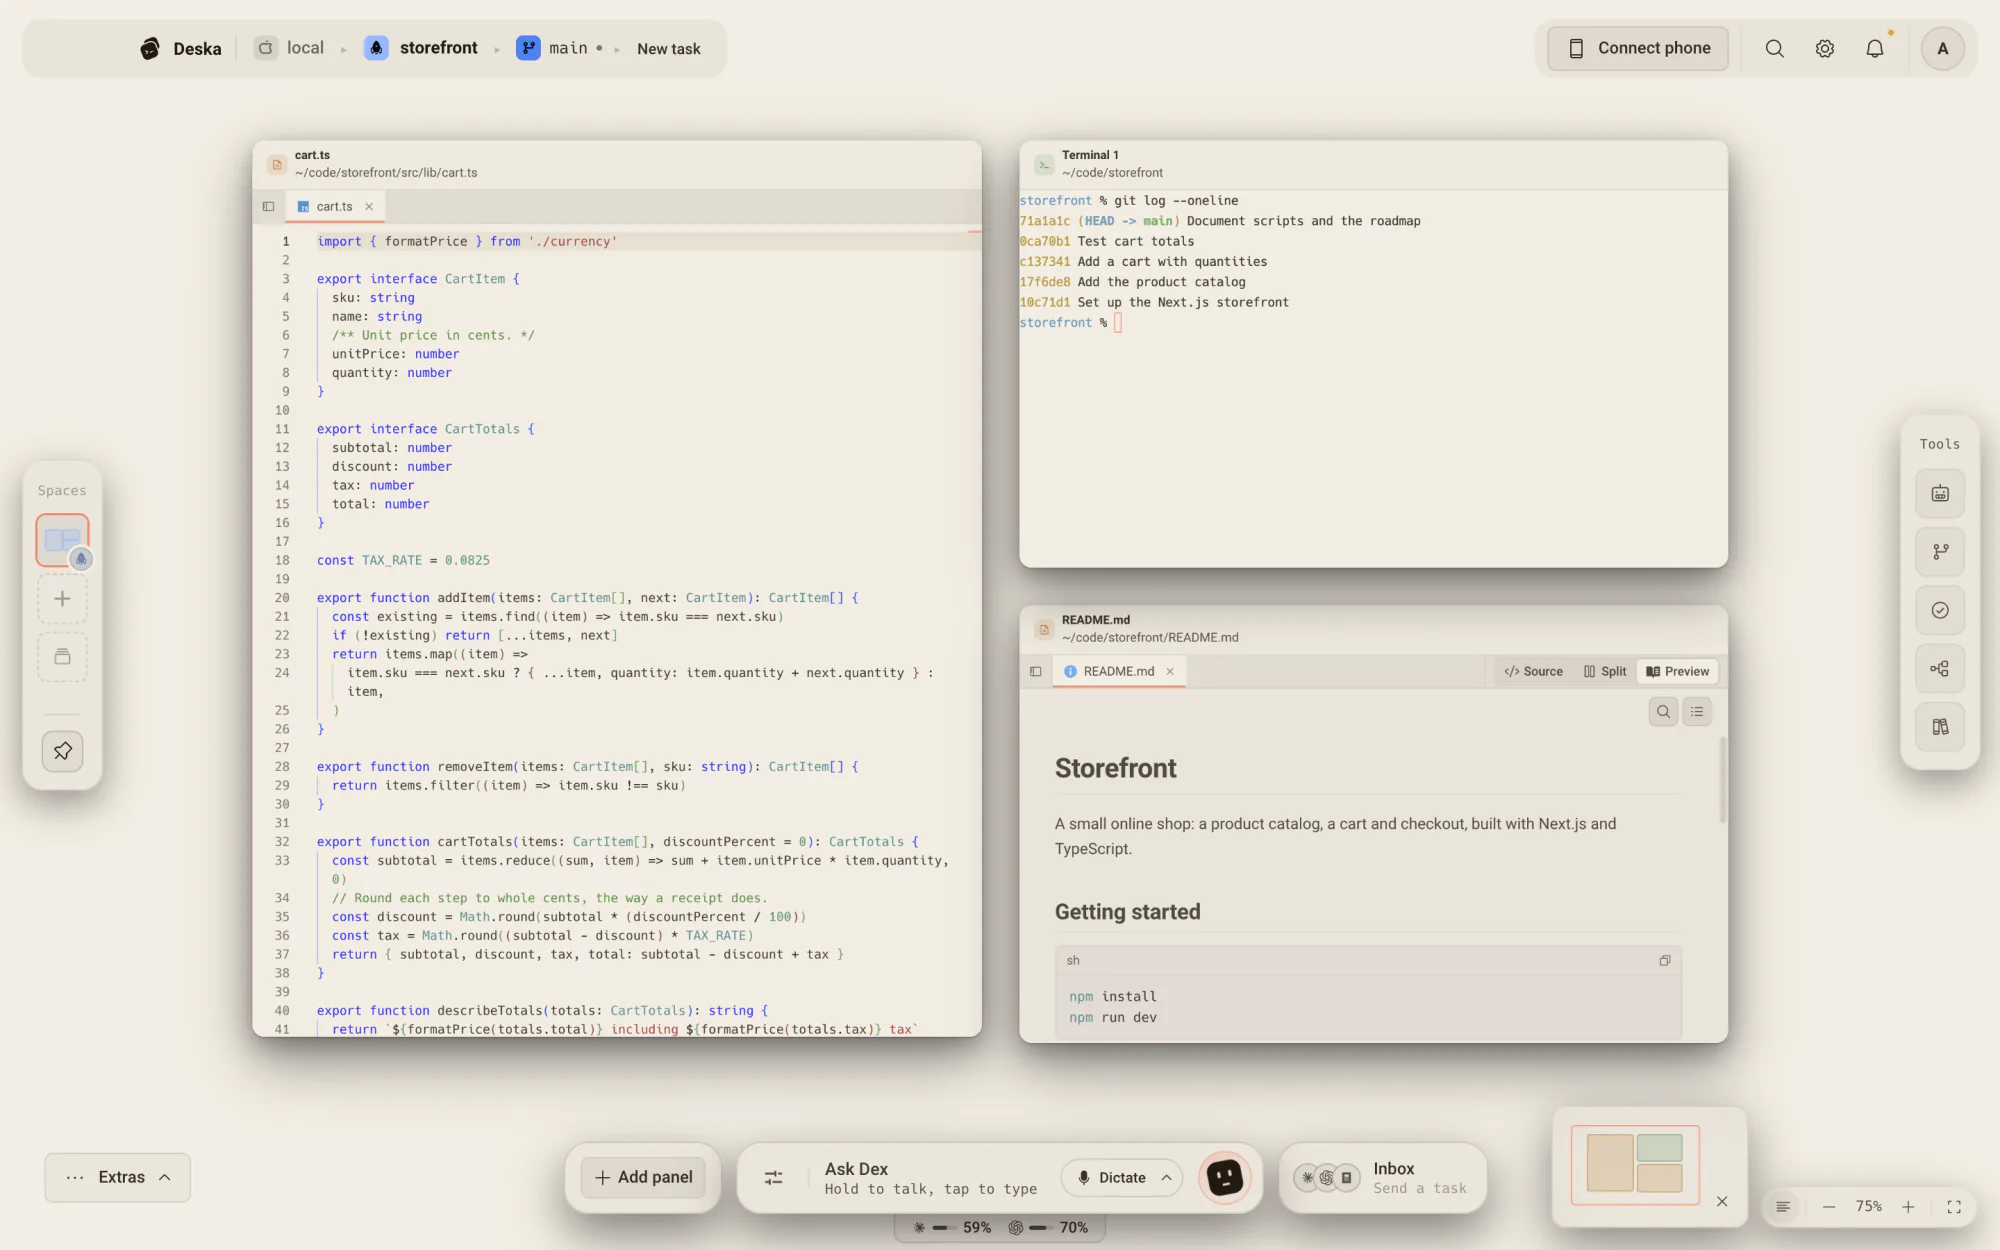Zoom out canvas with minus button
Image resolution: width=2000 pixels, height=1250 pixels.
click(x=1829, y=1207)
